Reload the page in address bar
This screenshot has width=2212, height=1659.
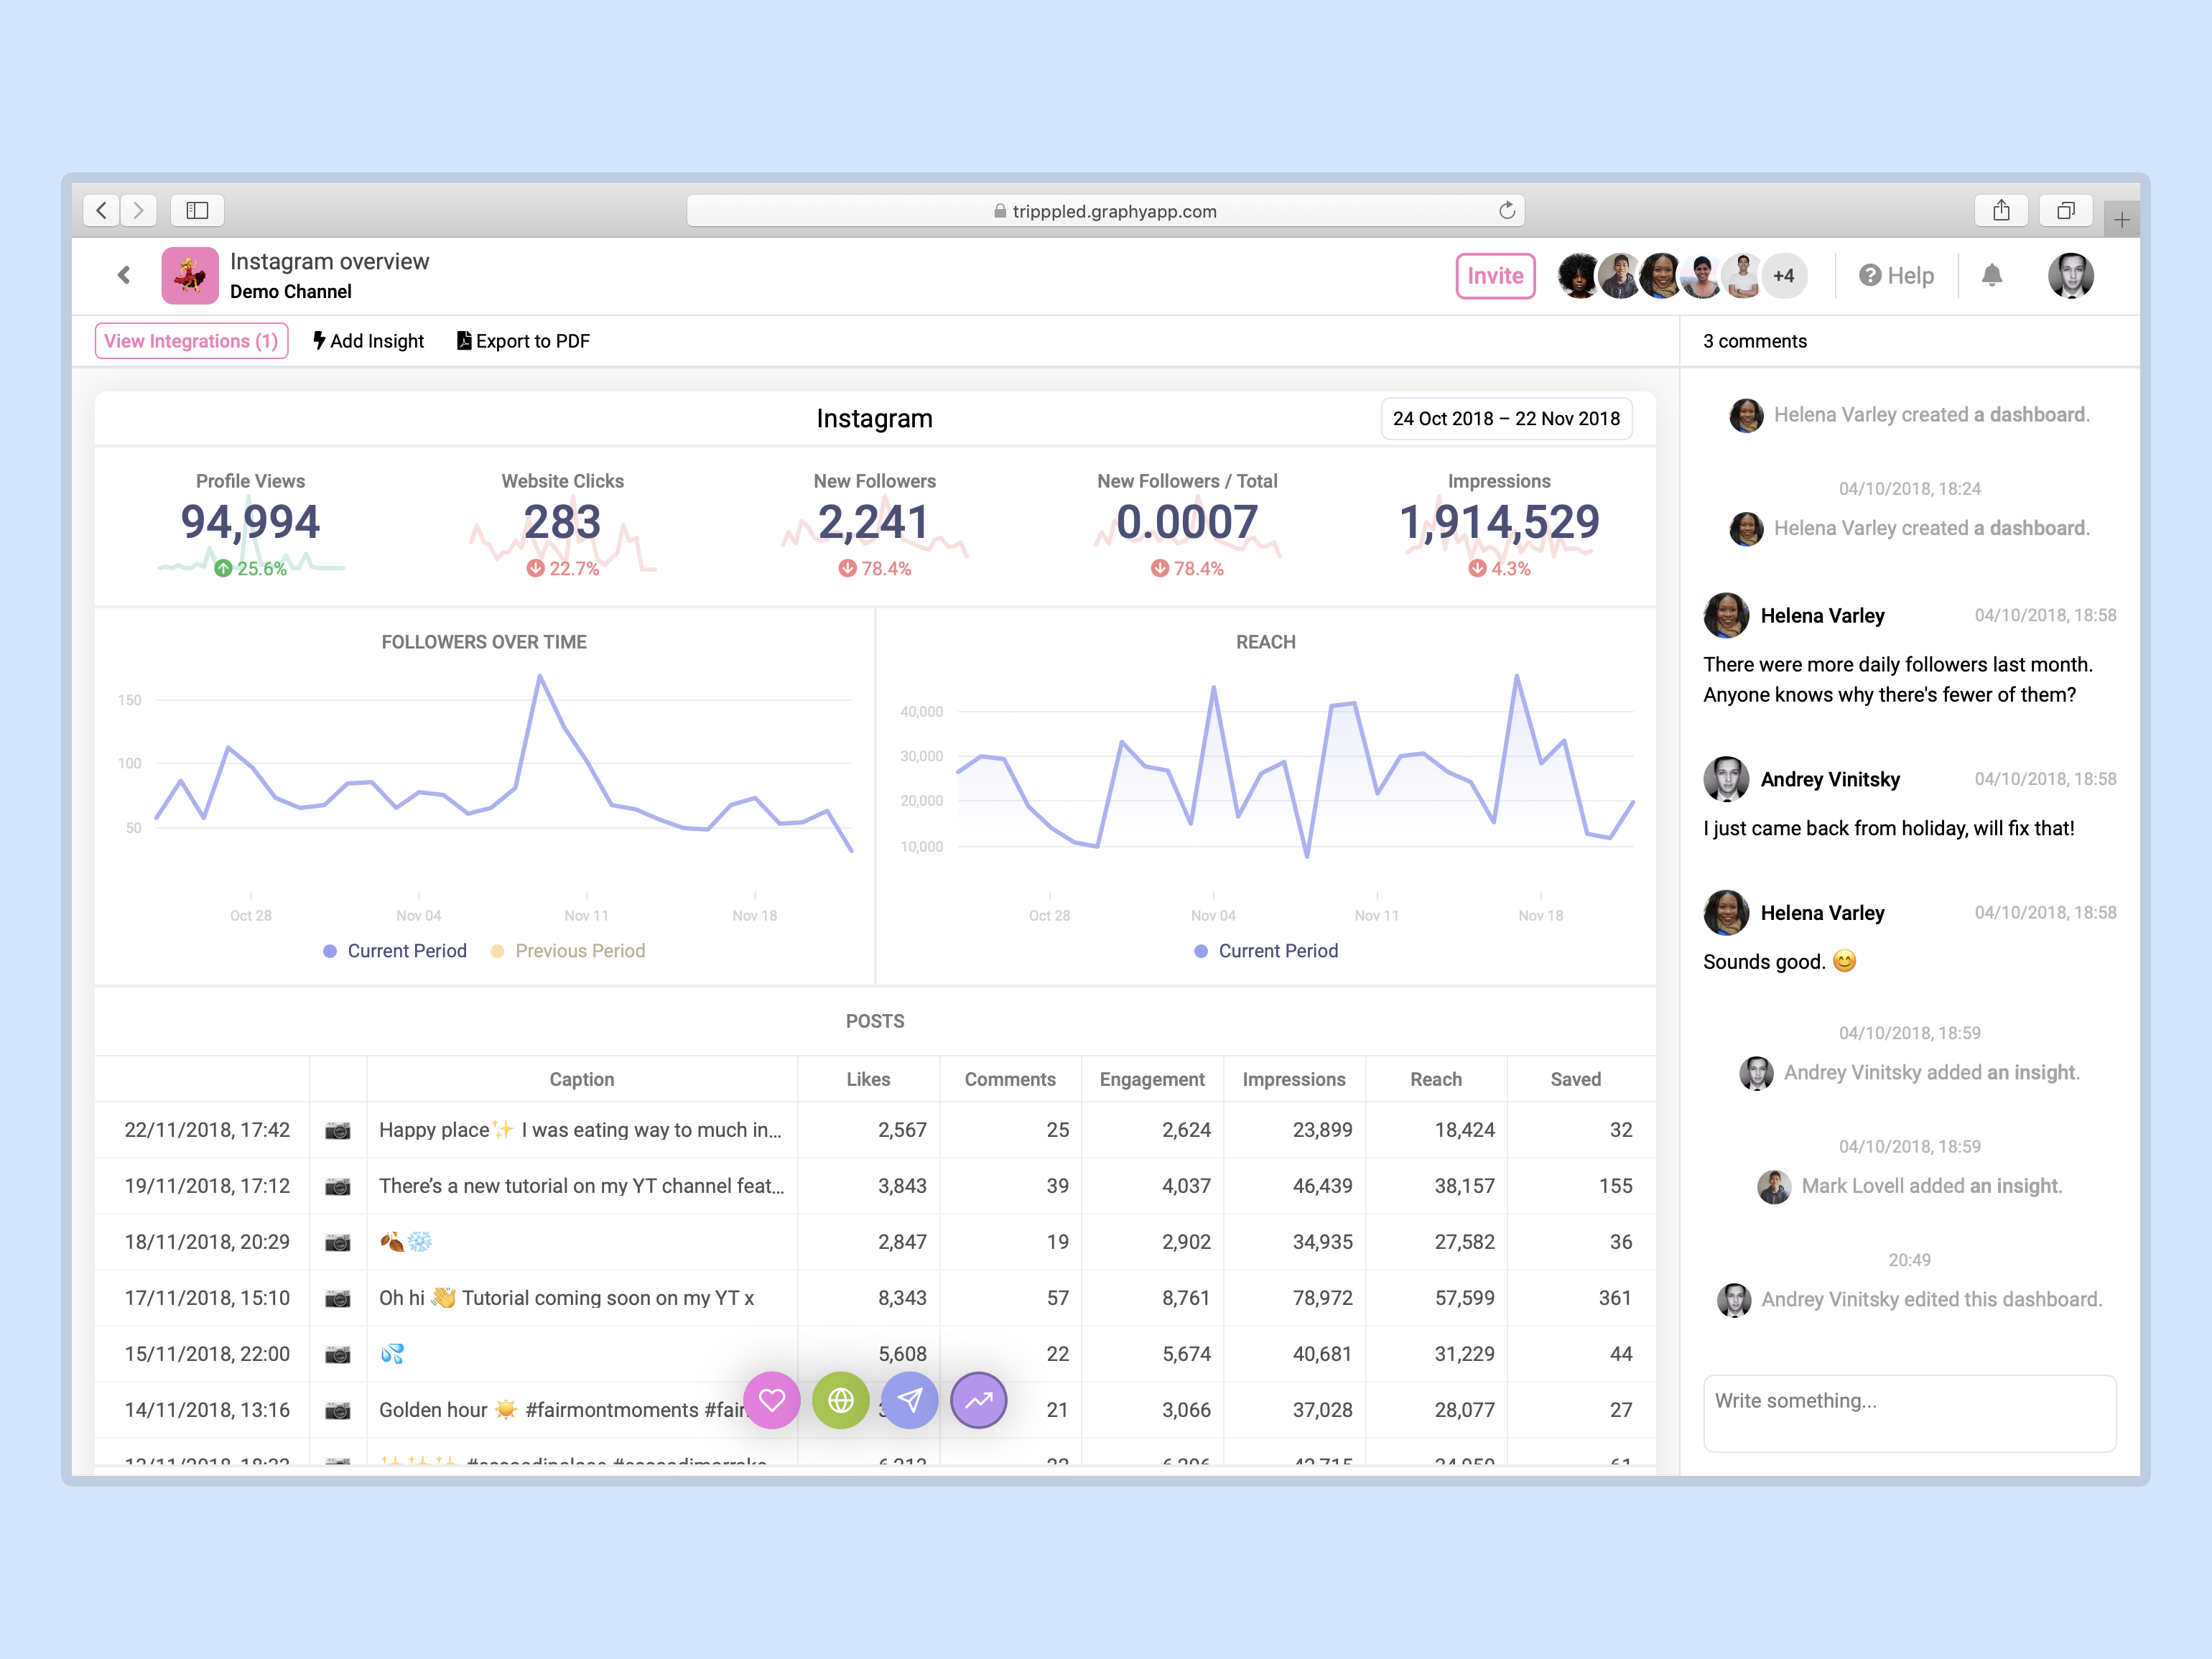(x=1506, y=211)
